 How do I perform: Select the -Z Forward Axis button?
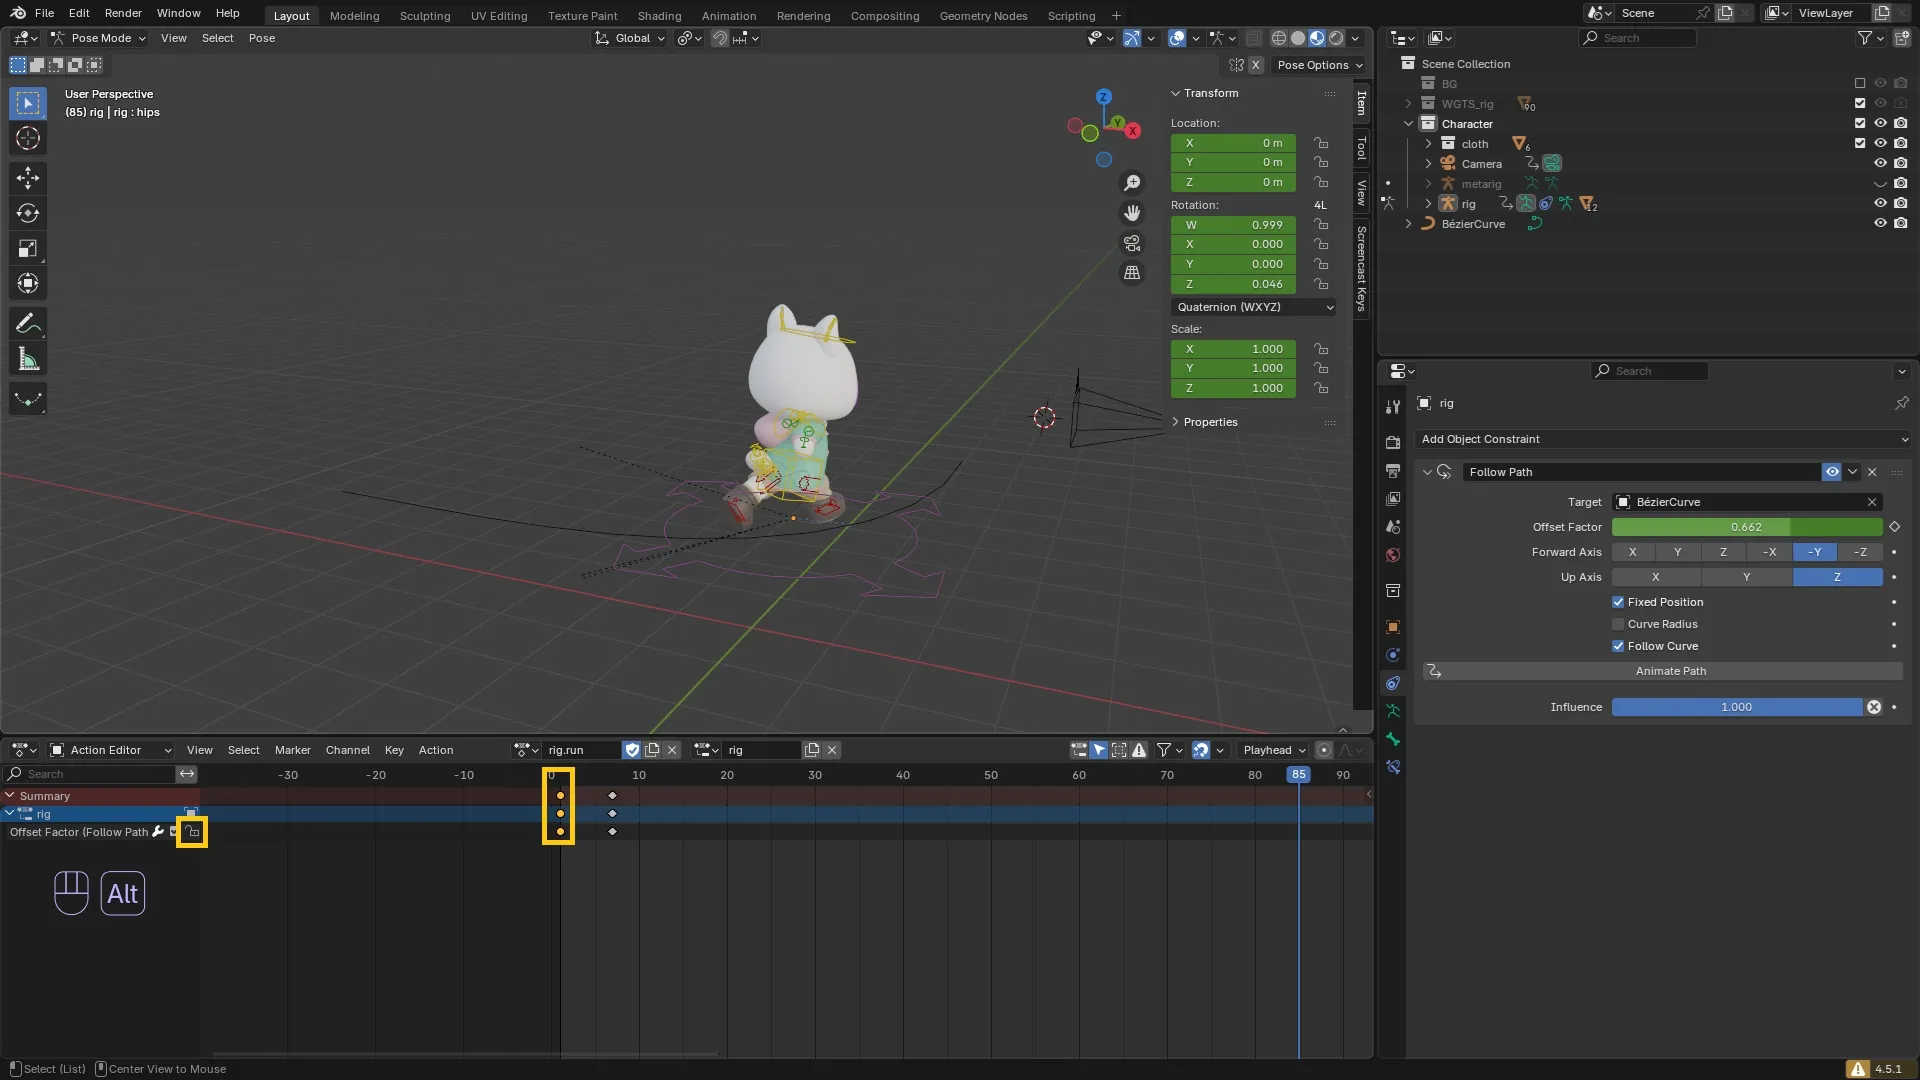(1860, 552)
